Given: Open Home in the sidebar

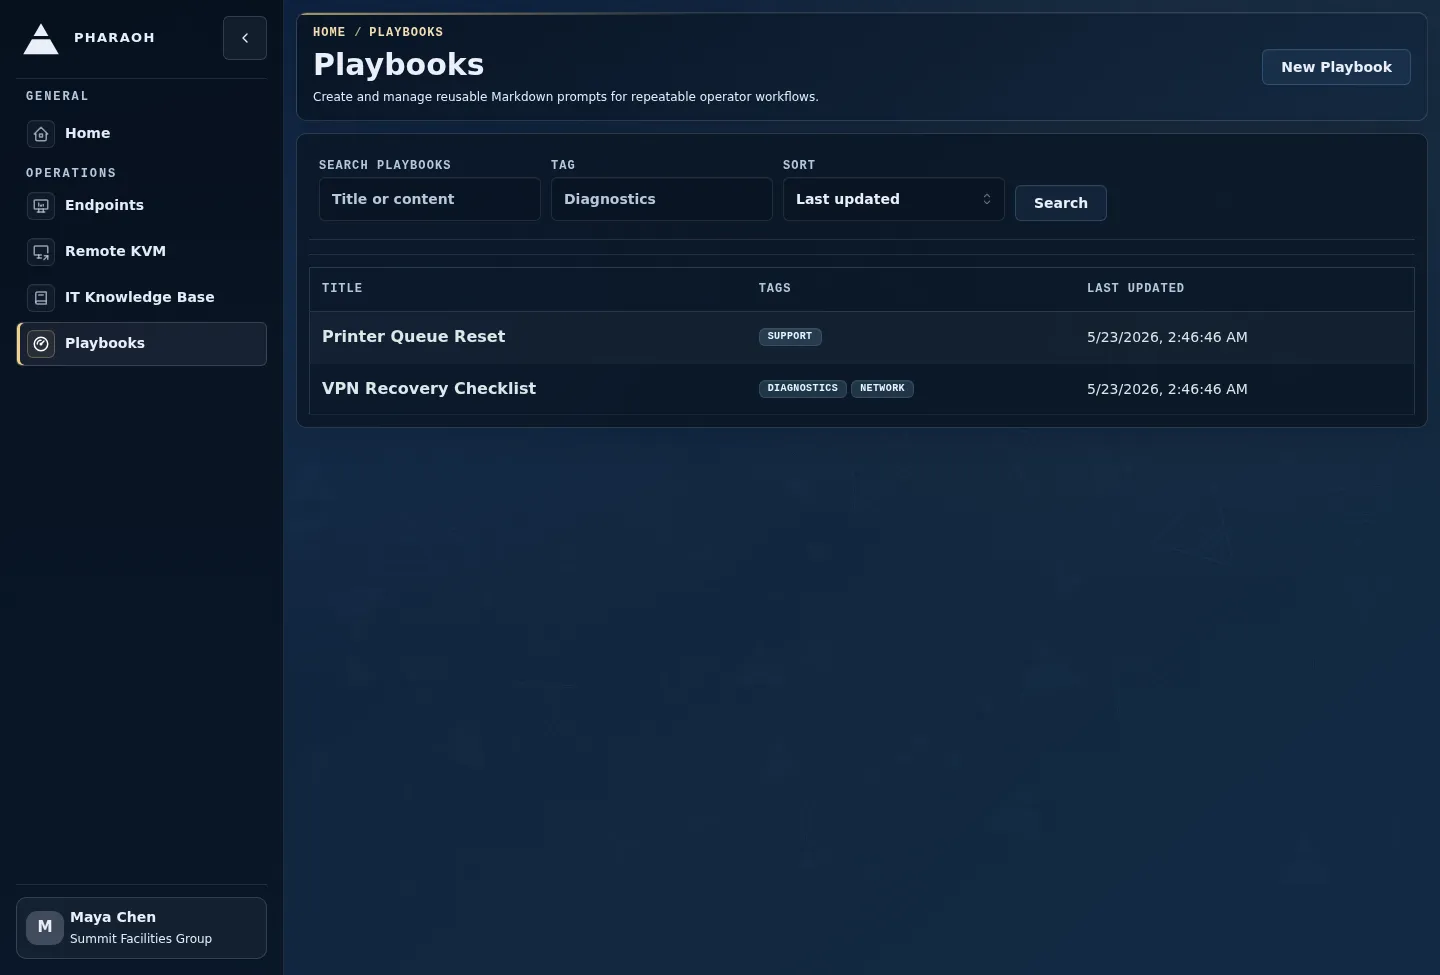Looking at the screenshot, I should [x=142, y=133].
